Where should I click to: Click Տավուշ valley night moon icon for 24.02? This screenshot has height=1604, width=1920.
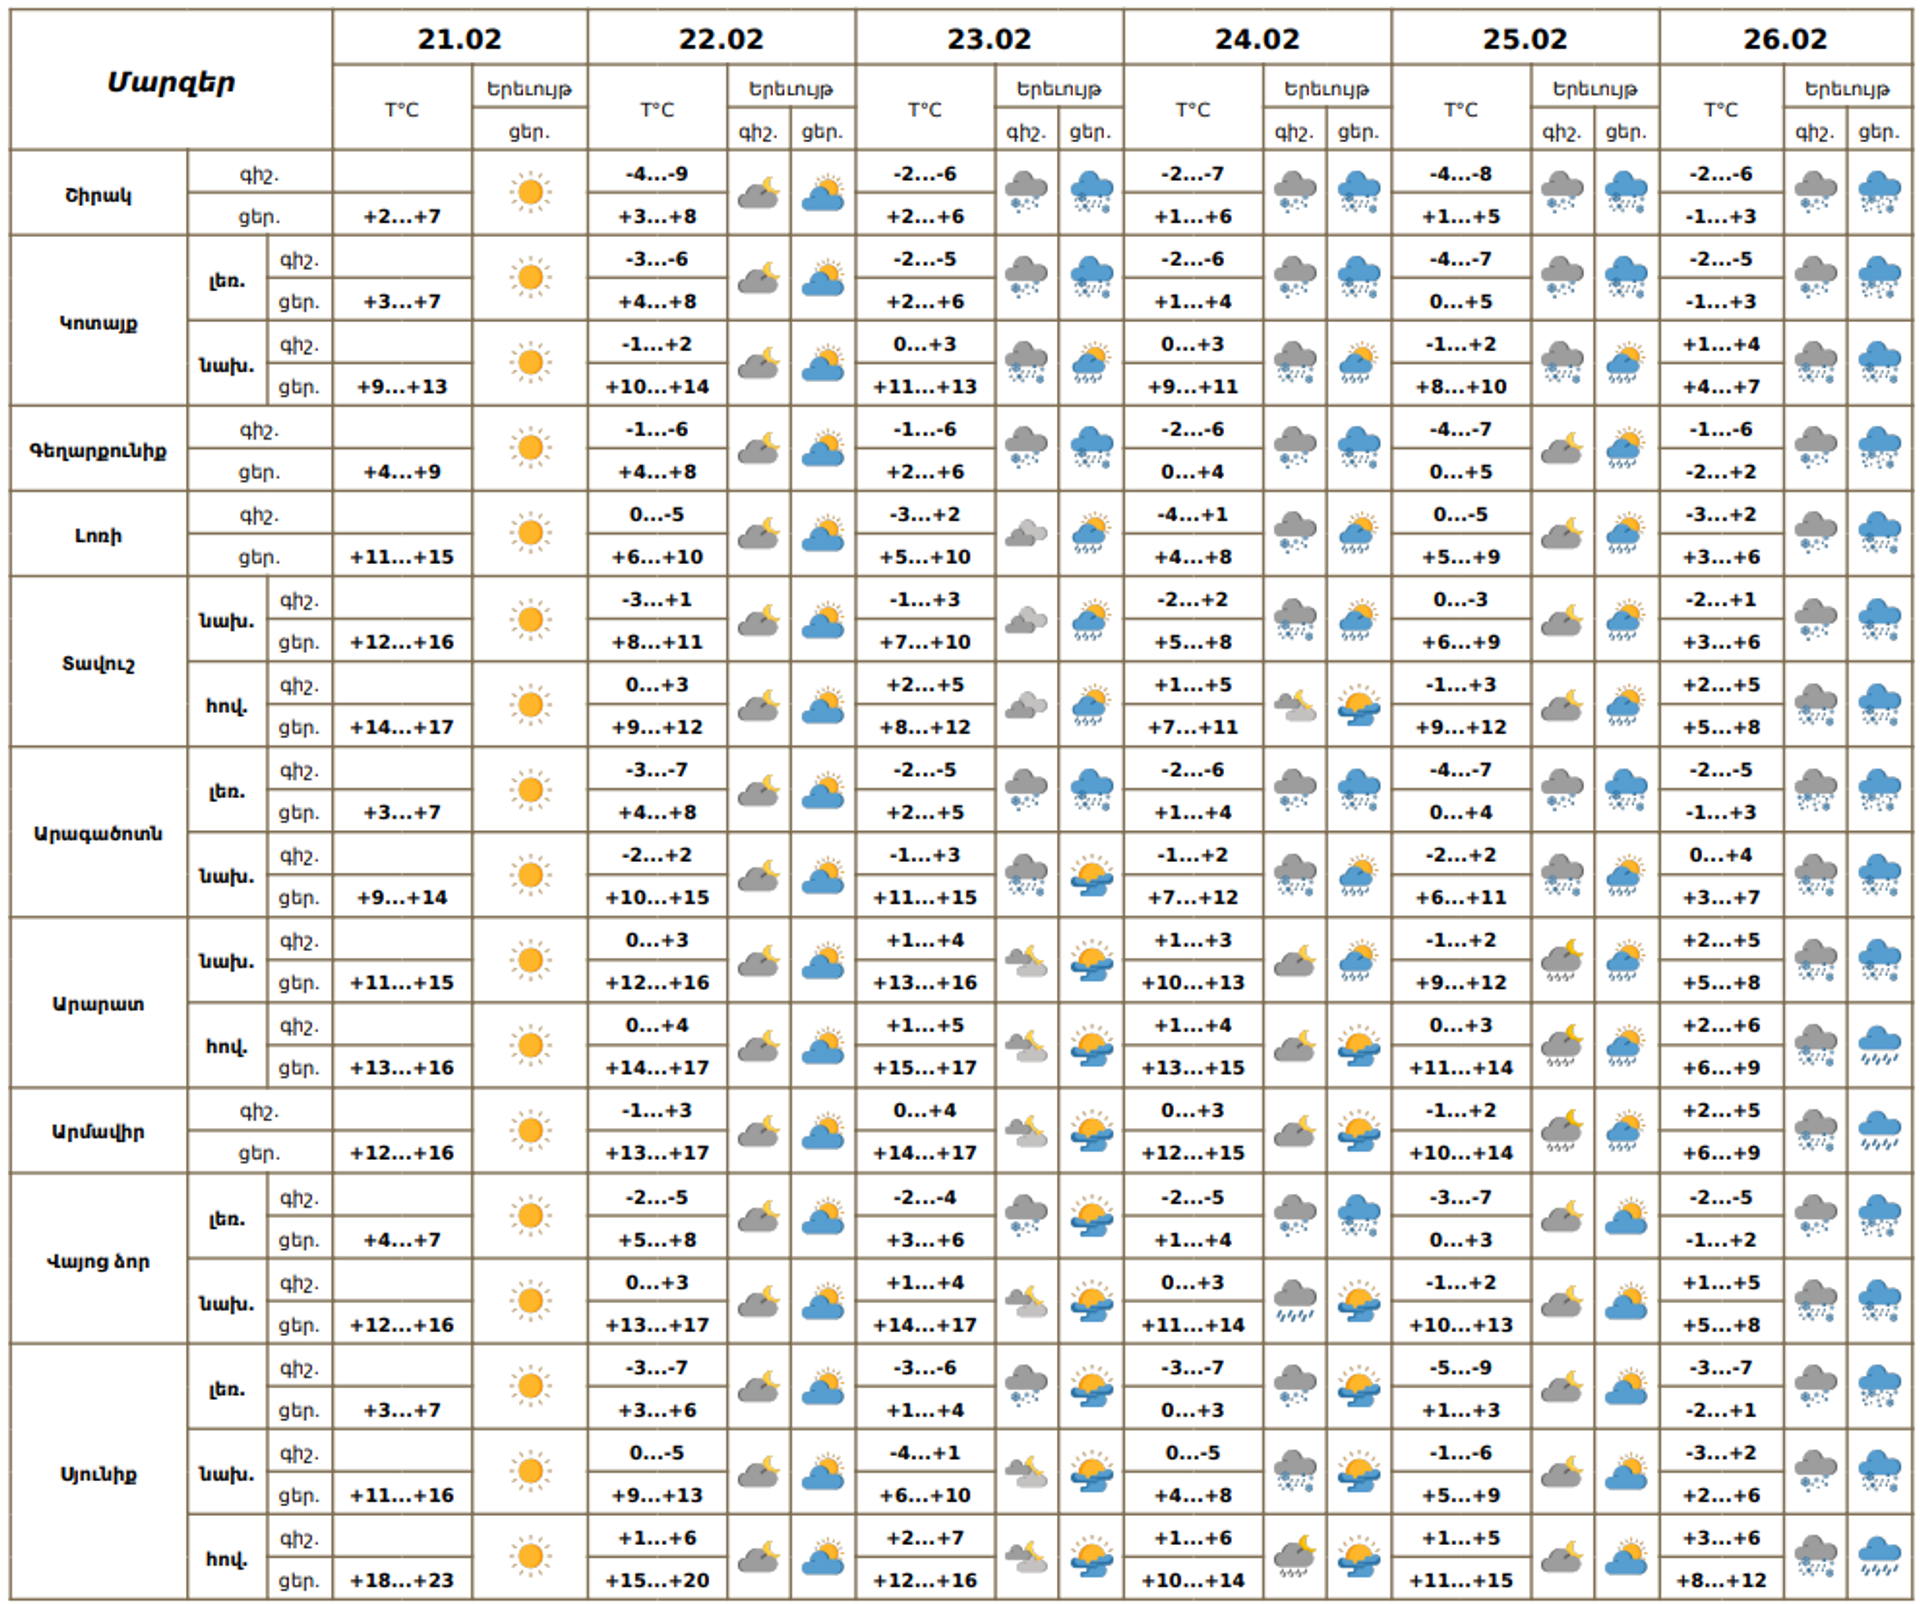[x=1295, y=705]
